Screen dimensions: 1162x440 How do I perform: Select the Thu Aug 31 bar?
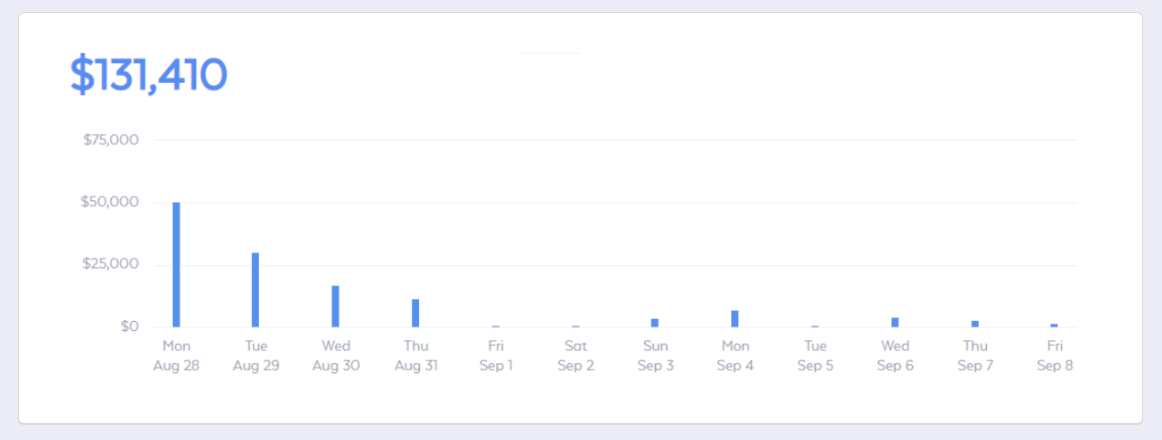click(416, 313)
